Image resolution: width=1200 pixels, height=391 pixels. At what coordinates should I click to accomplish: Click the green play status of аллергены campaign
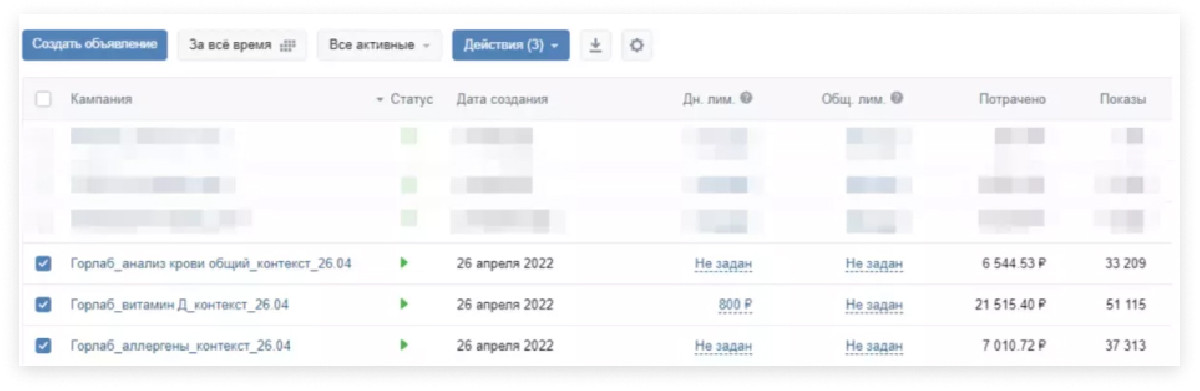(404, 345)
